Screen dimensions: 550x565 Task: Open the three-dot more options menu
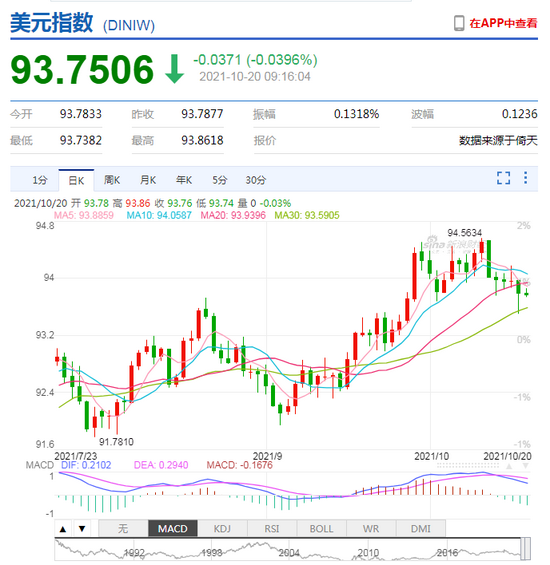(525, 178)
